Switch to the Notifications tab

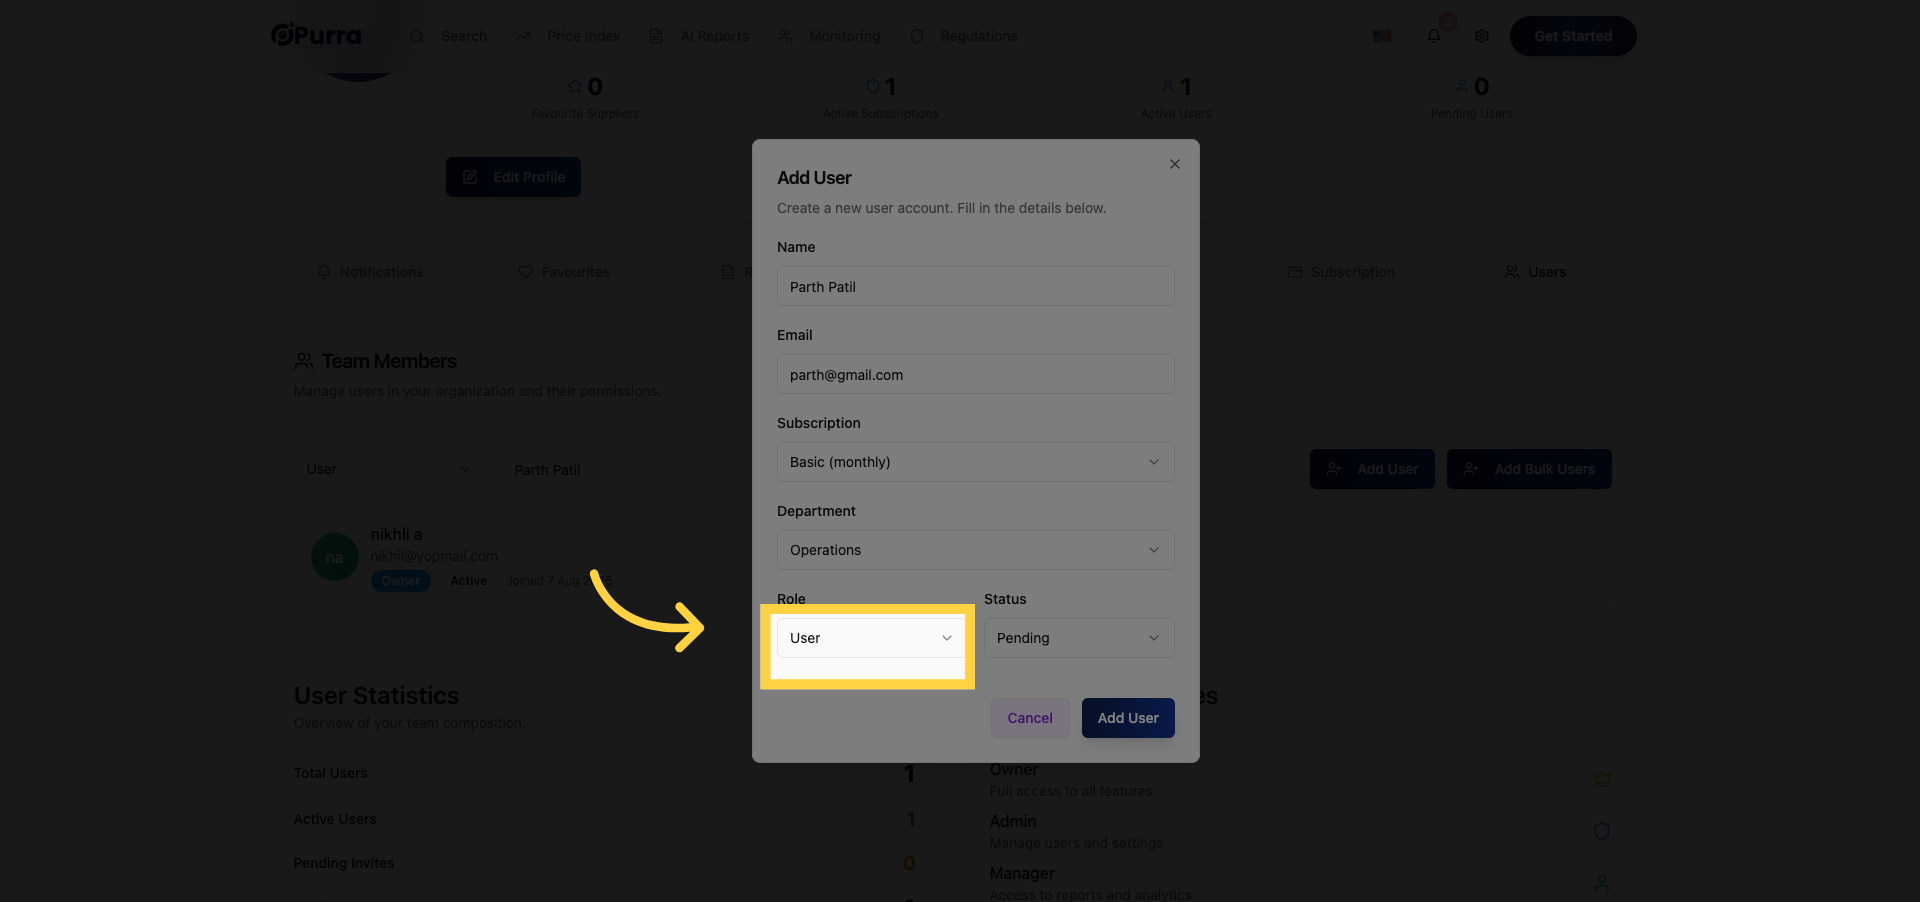(370, 272)
